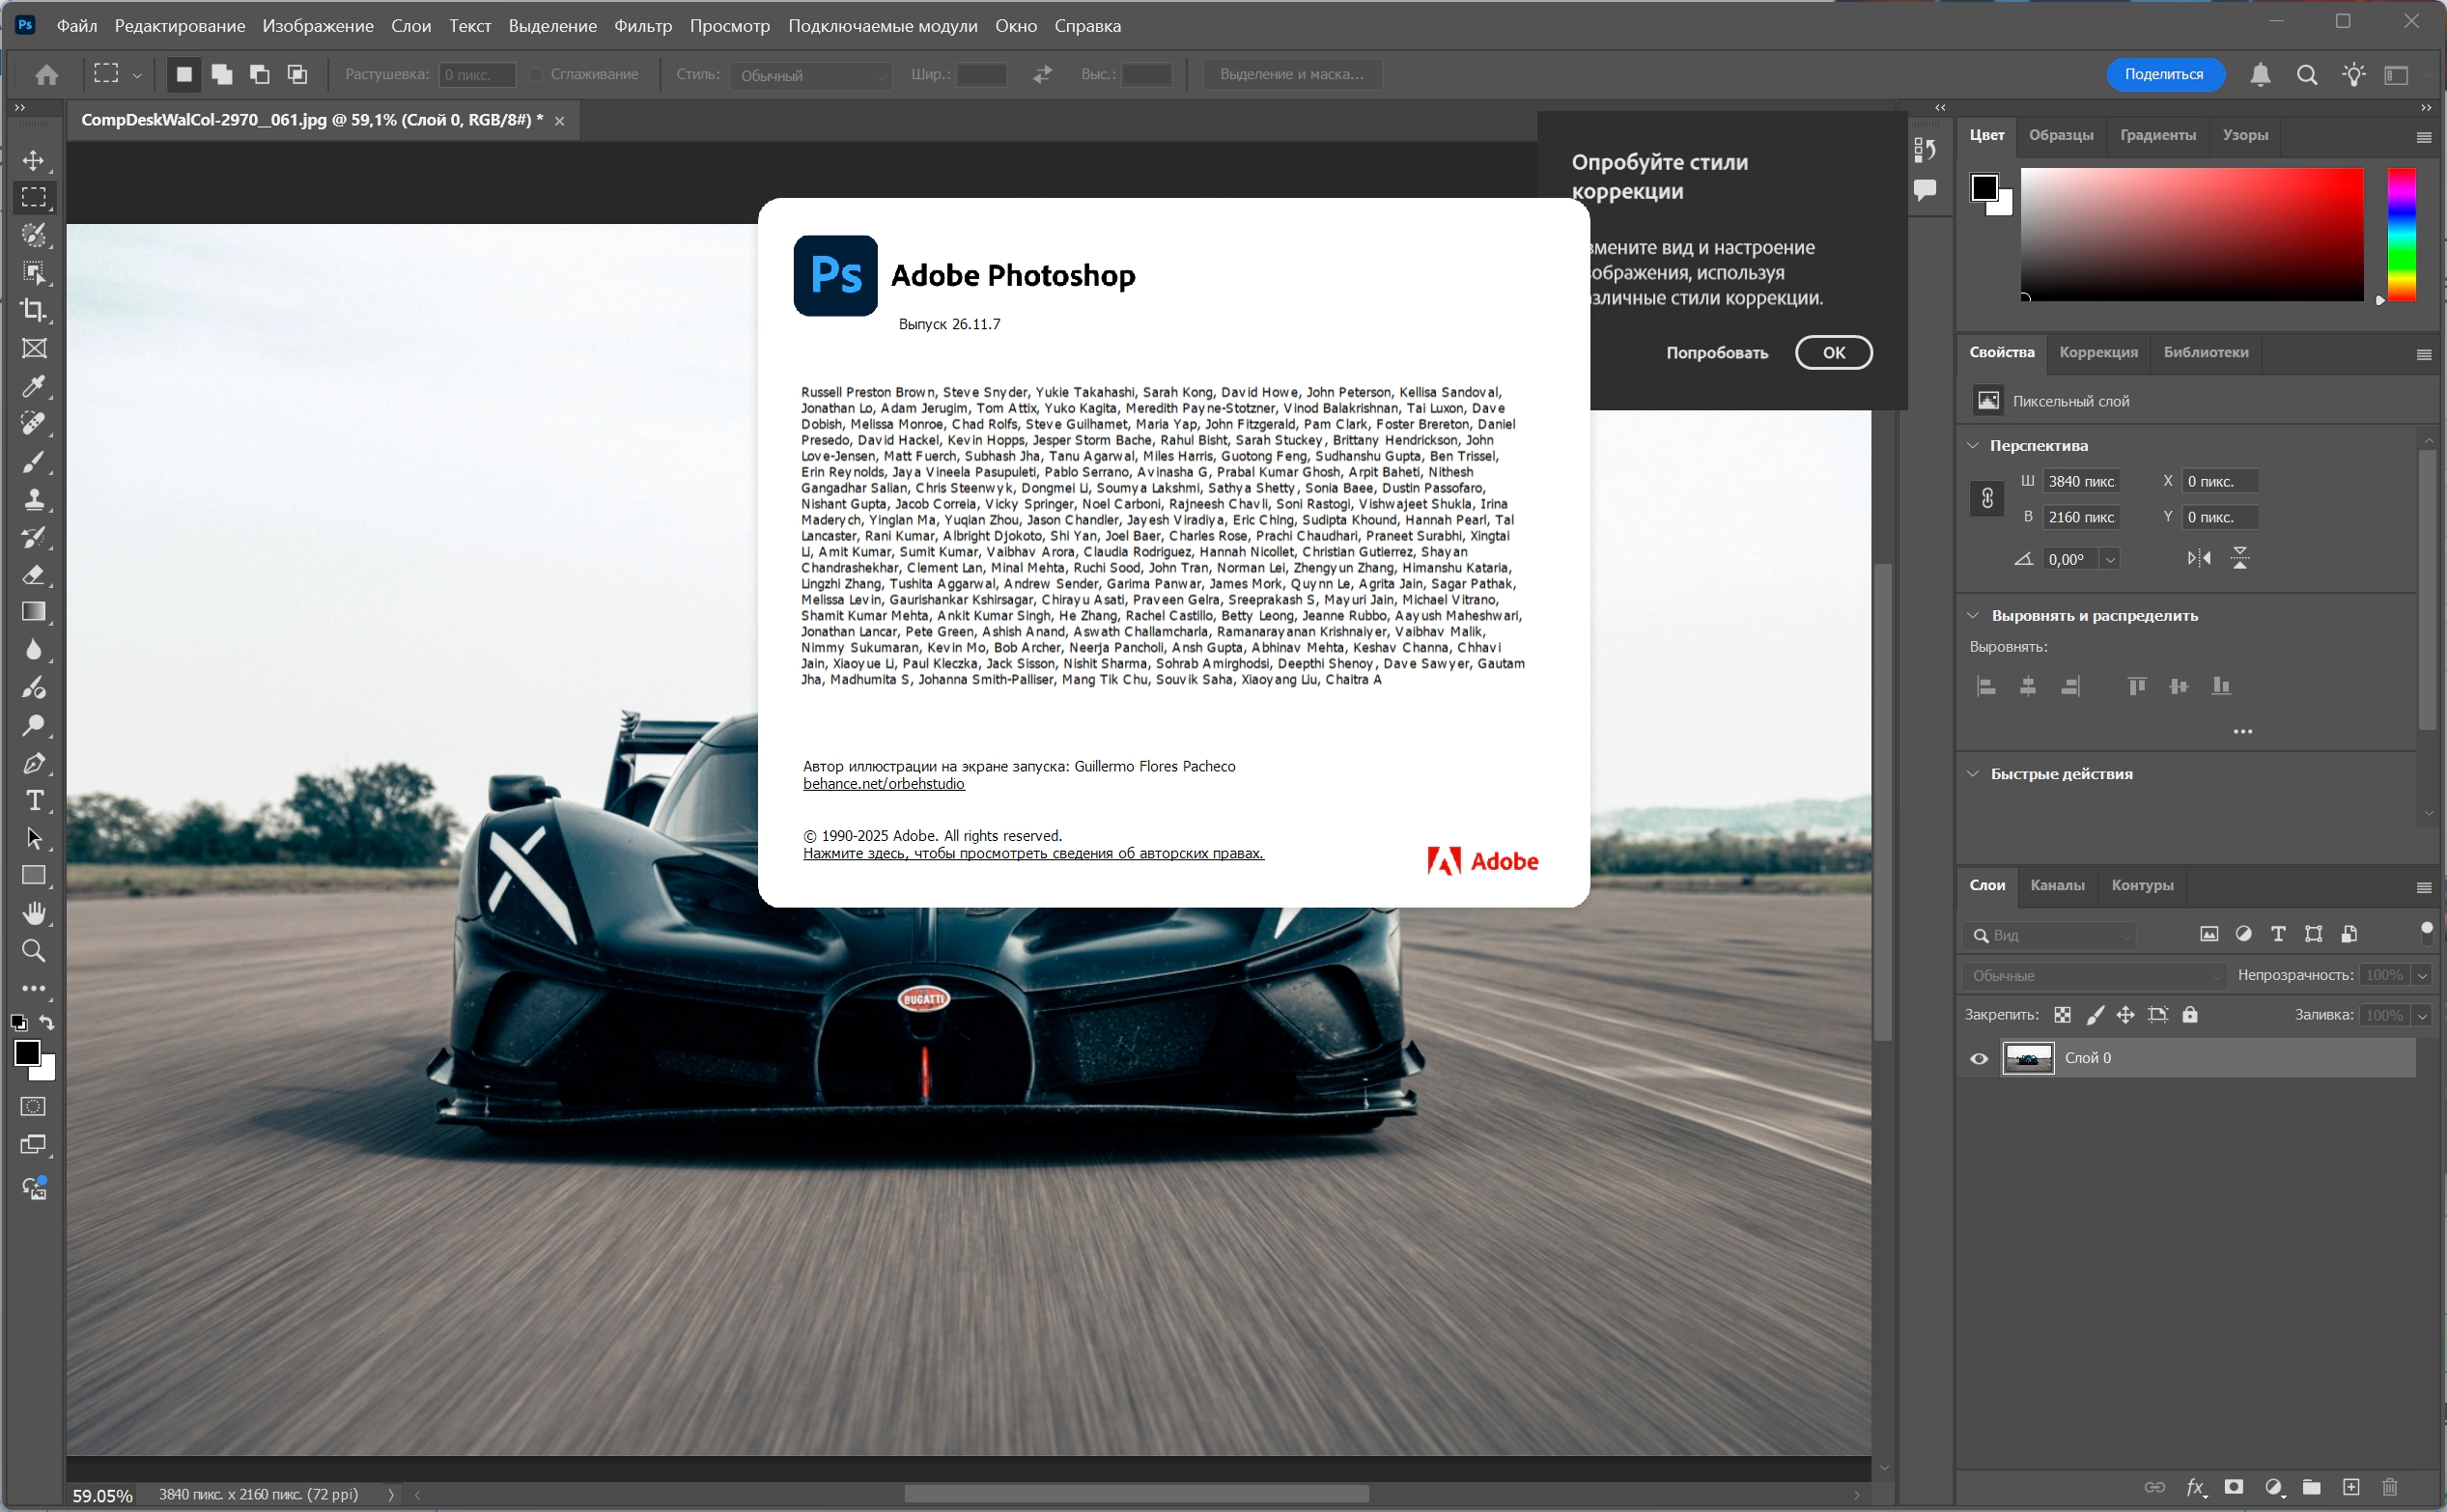Screen dimensions: 2447x1512
Task: Open the copyright information link
Action: 1033,853
